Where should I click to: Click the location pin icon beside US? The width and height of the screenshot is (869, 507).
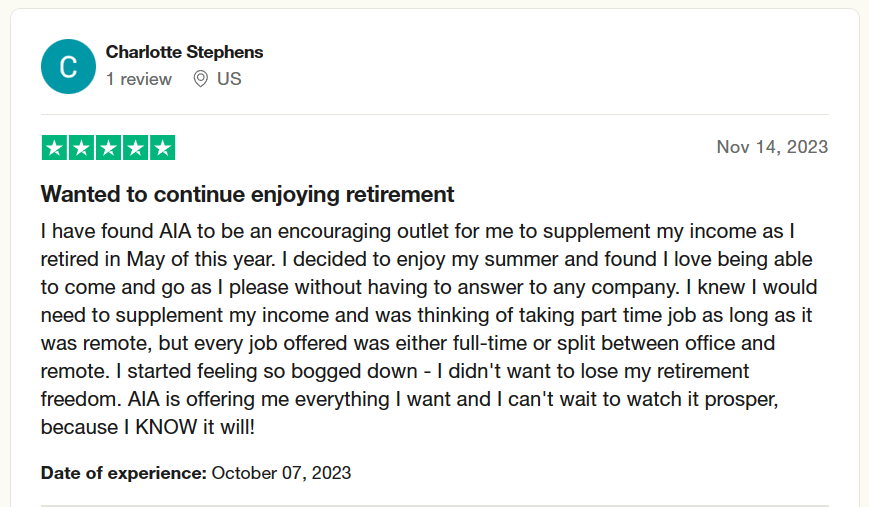[200, 79]
